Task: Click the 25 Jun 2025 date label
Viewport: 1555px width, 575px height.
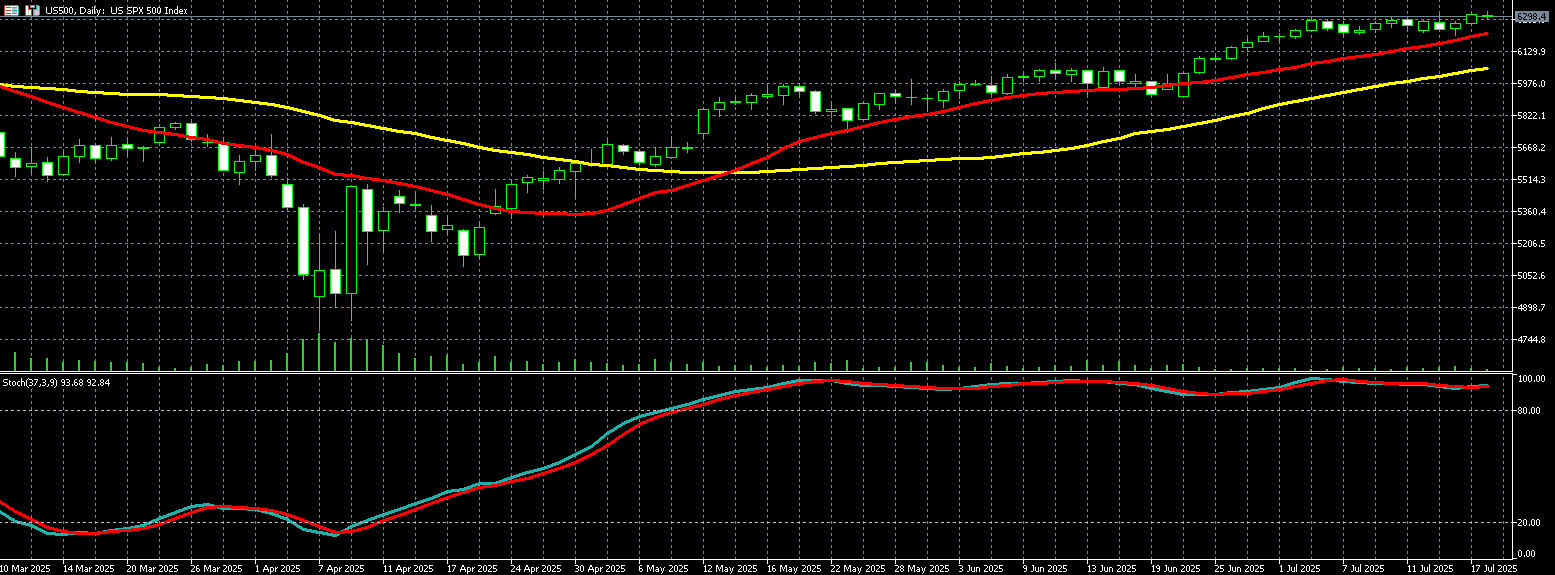Action: point(1241,567)
